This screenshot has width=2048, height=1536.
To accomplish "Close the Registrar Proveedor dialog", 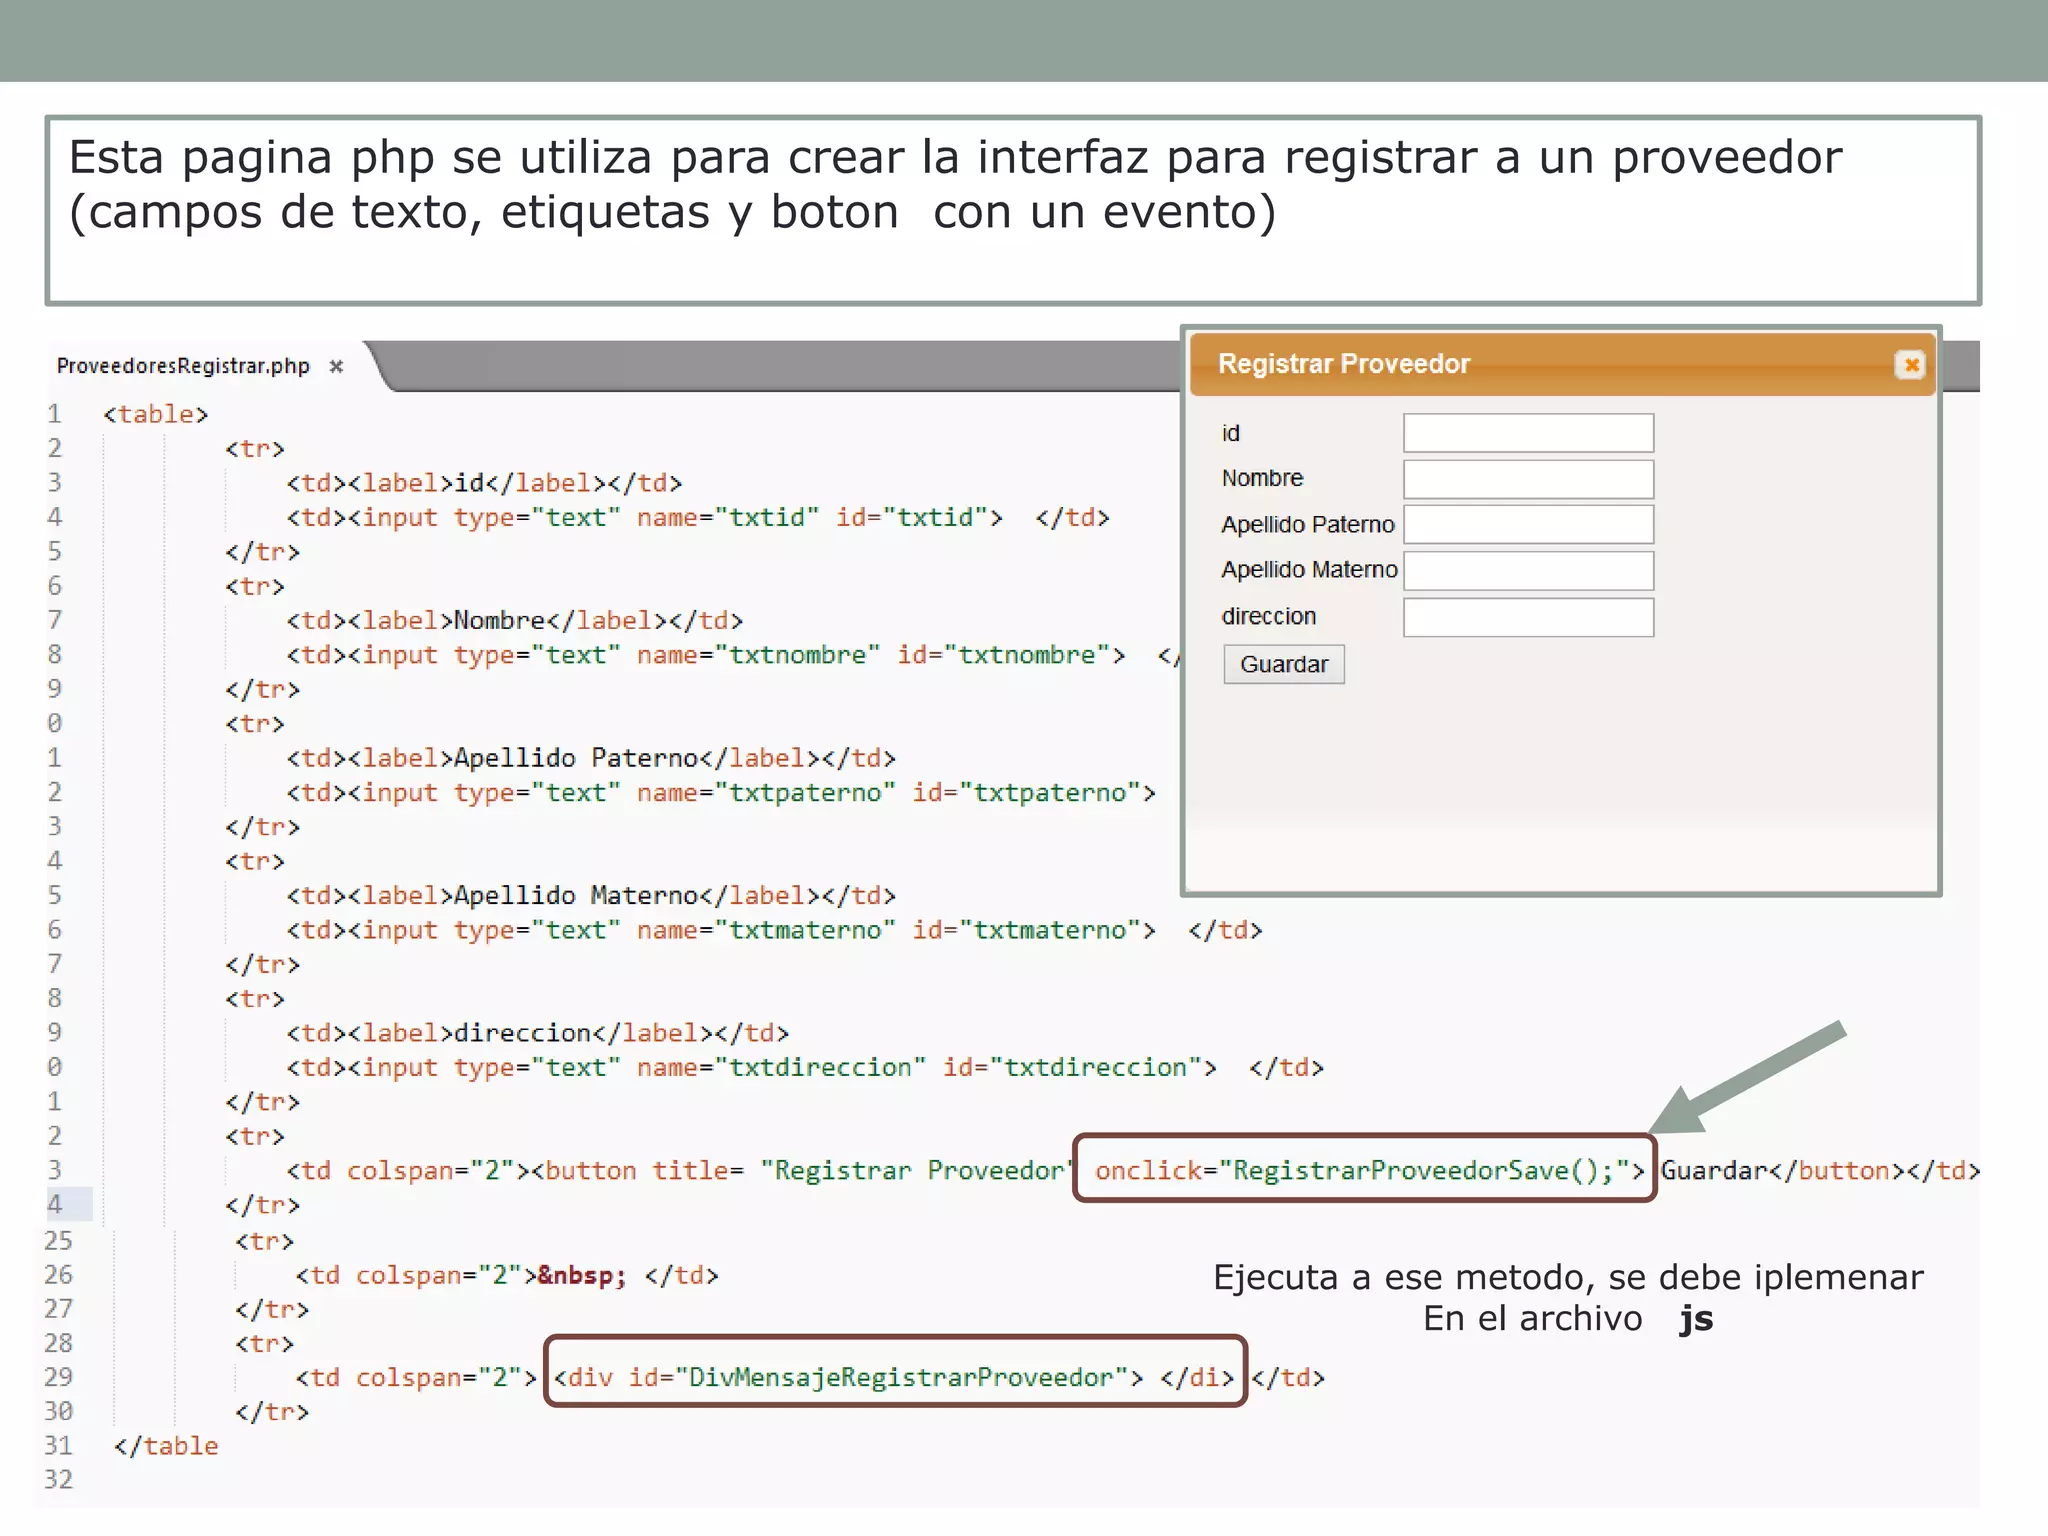I will coord(1910,365).
